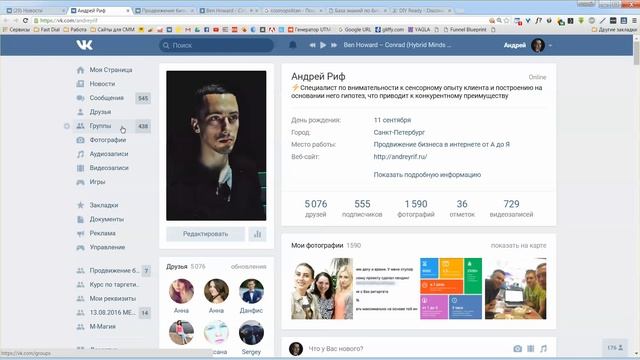Open 729 видеозаписей counter
Screen dimensions: 640x360
point(511,208)
